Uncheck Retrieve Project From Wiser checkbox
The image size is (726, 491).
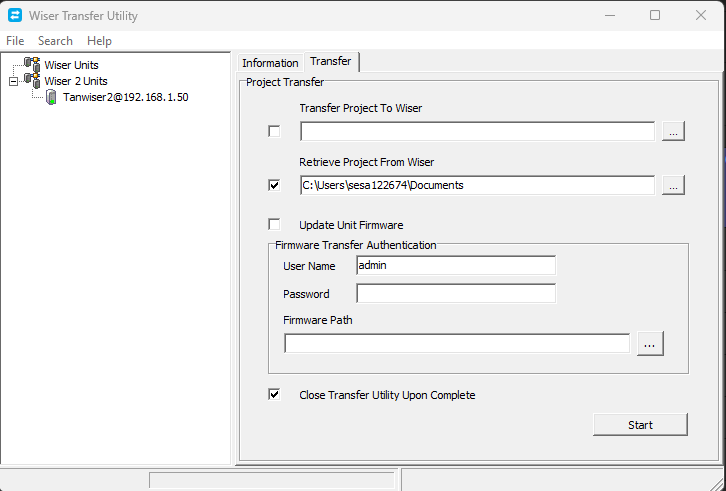click(x=274, y=185)
